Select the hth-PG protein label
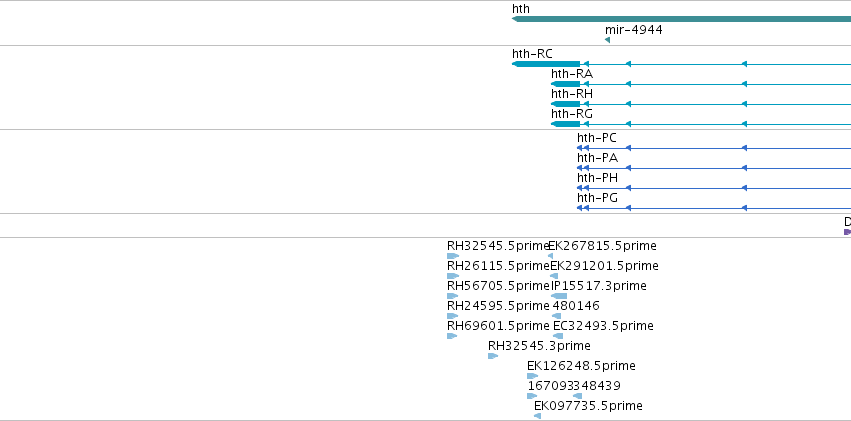 [598, 198]
